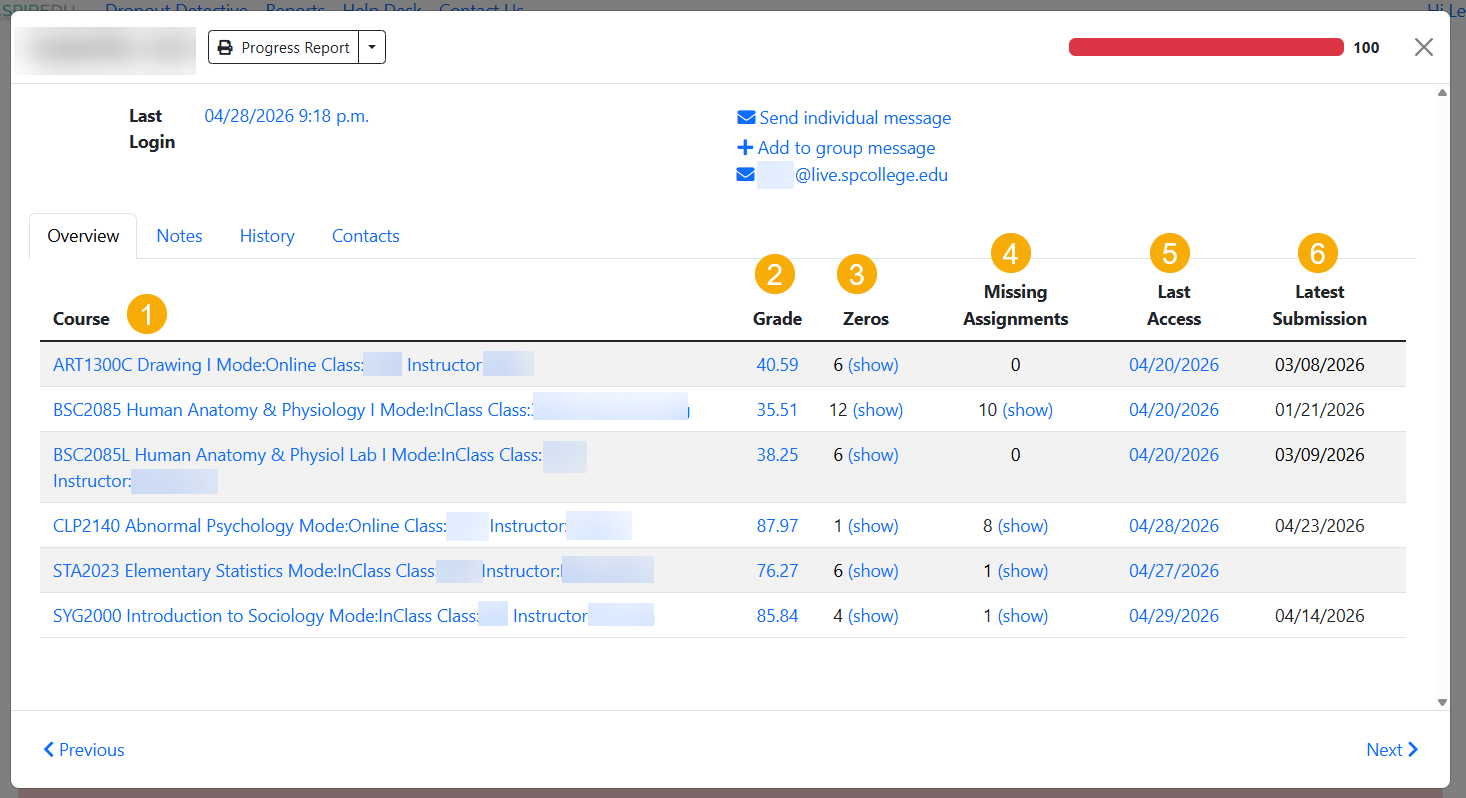Click last access 04/27/2026 for STA2023
This screenshot has height=798, width=1466.
click(1174, 571)
